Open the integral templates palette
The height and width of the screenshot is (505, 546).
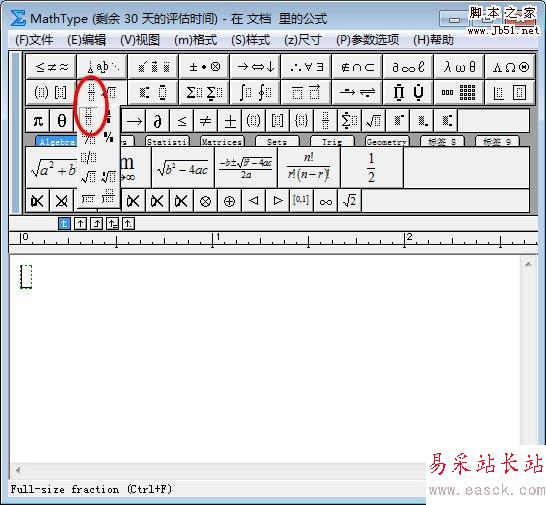pos(255,92)
